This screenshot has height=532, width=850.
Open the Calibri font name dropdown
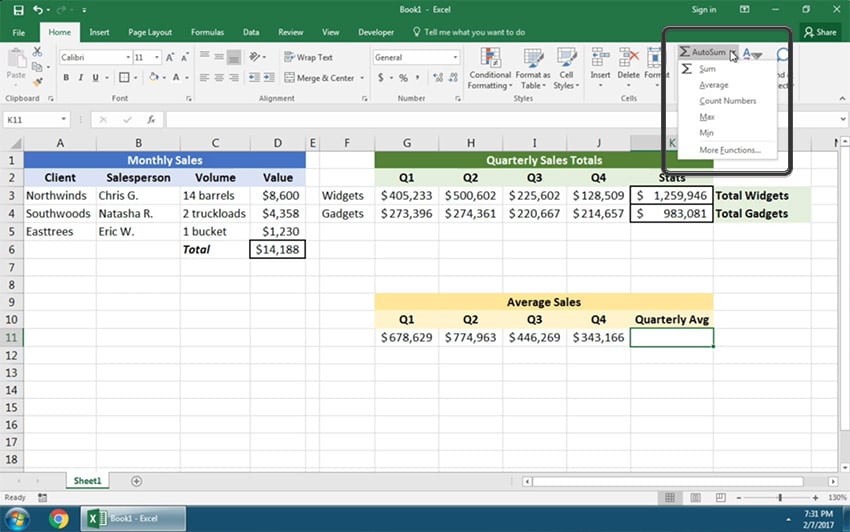point(128,57)
